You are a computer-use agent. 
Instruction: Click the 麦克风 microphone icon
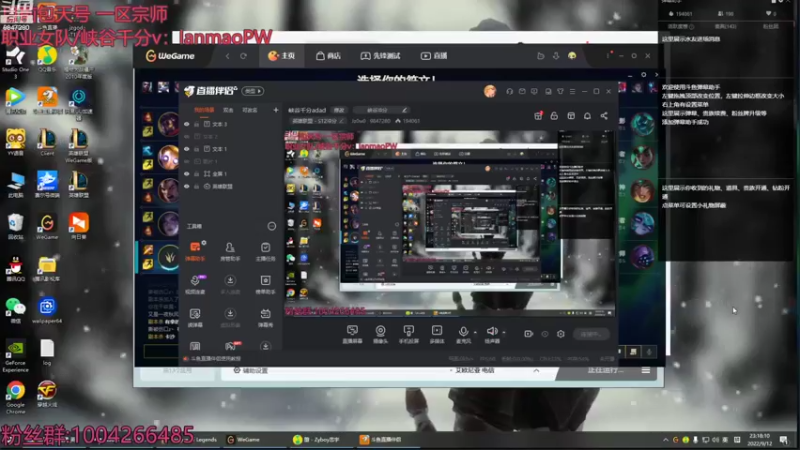[463, 334]
